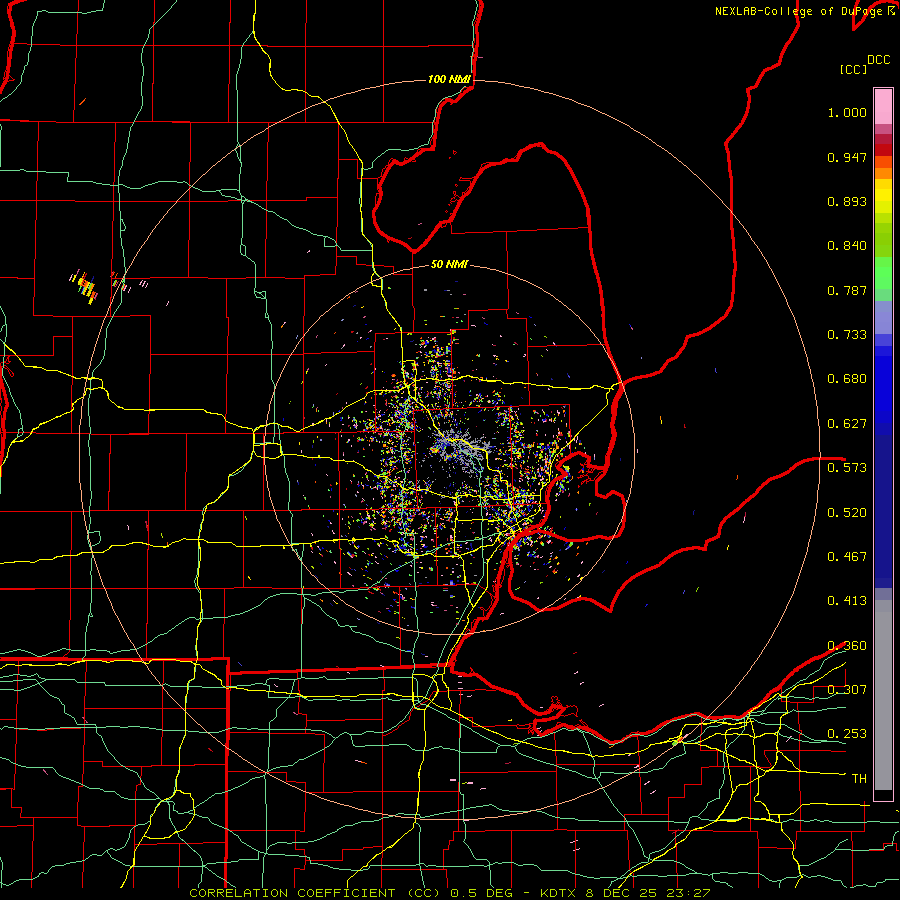
Task: Click the 0.360 legend value
Action: pos(847,646)
